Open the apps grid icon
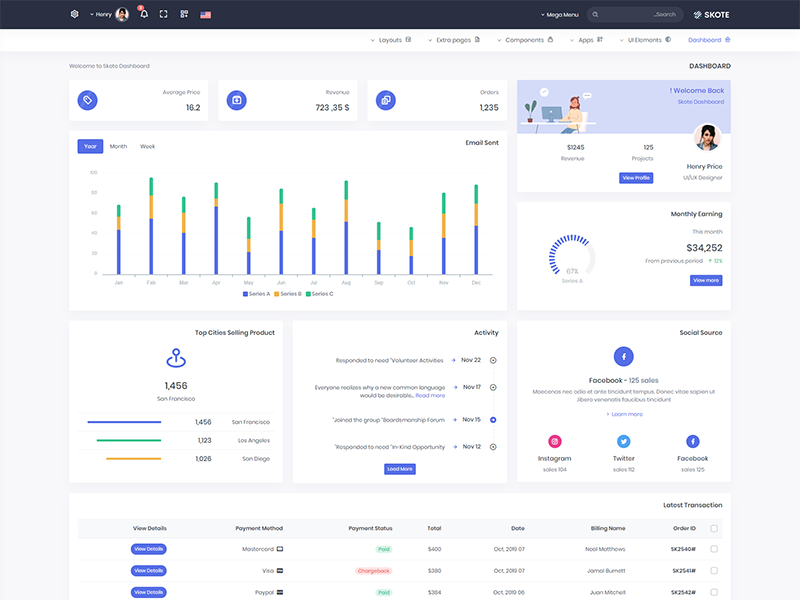Viewport: 800px width, 600px height. coord(184,15)
